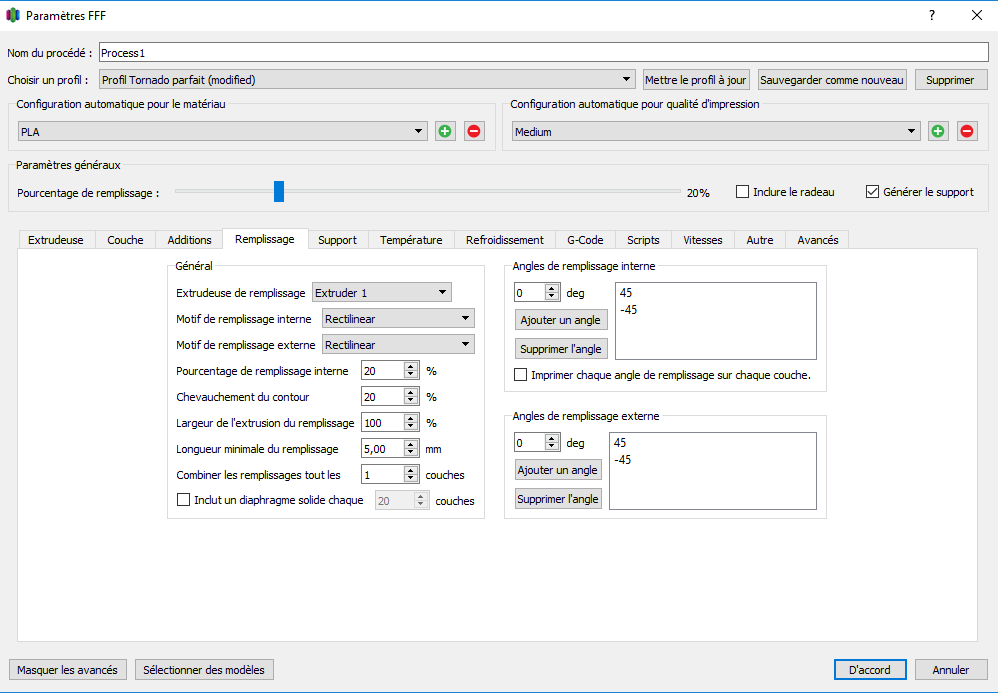Remove the PLA material configuration (red minus)
This screenshot has width=998, height=693.
coord(474,131)
